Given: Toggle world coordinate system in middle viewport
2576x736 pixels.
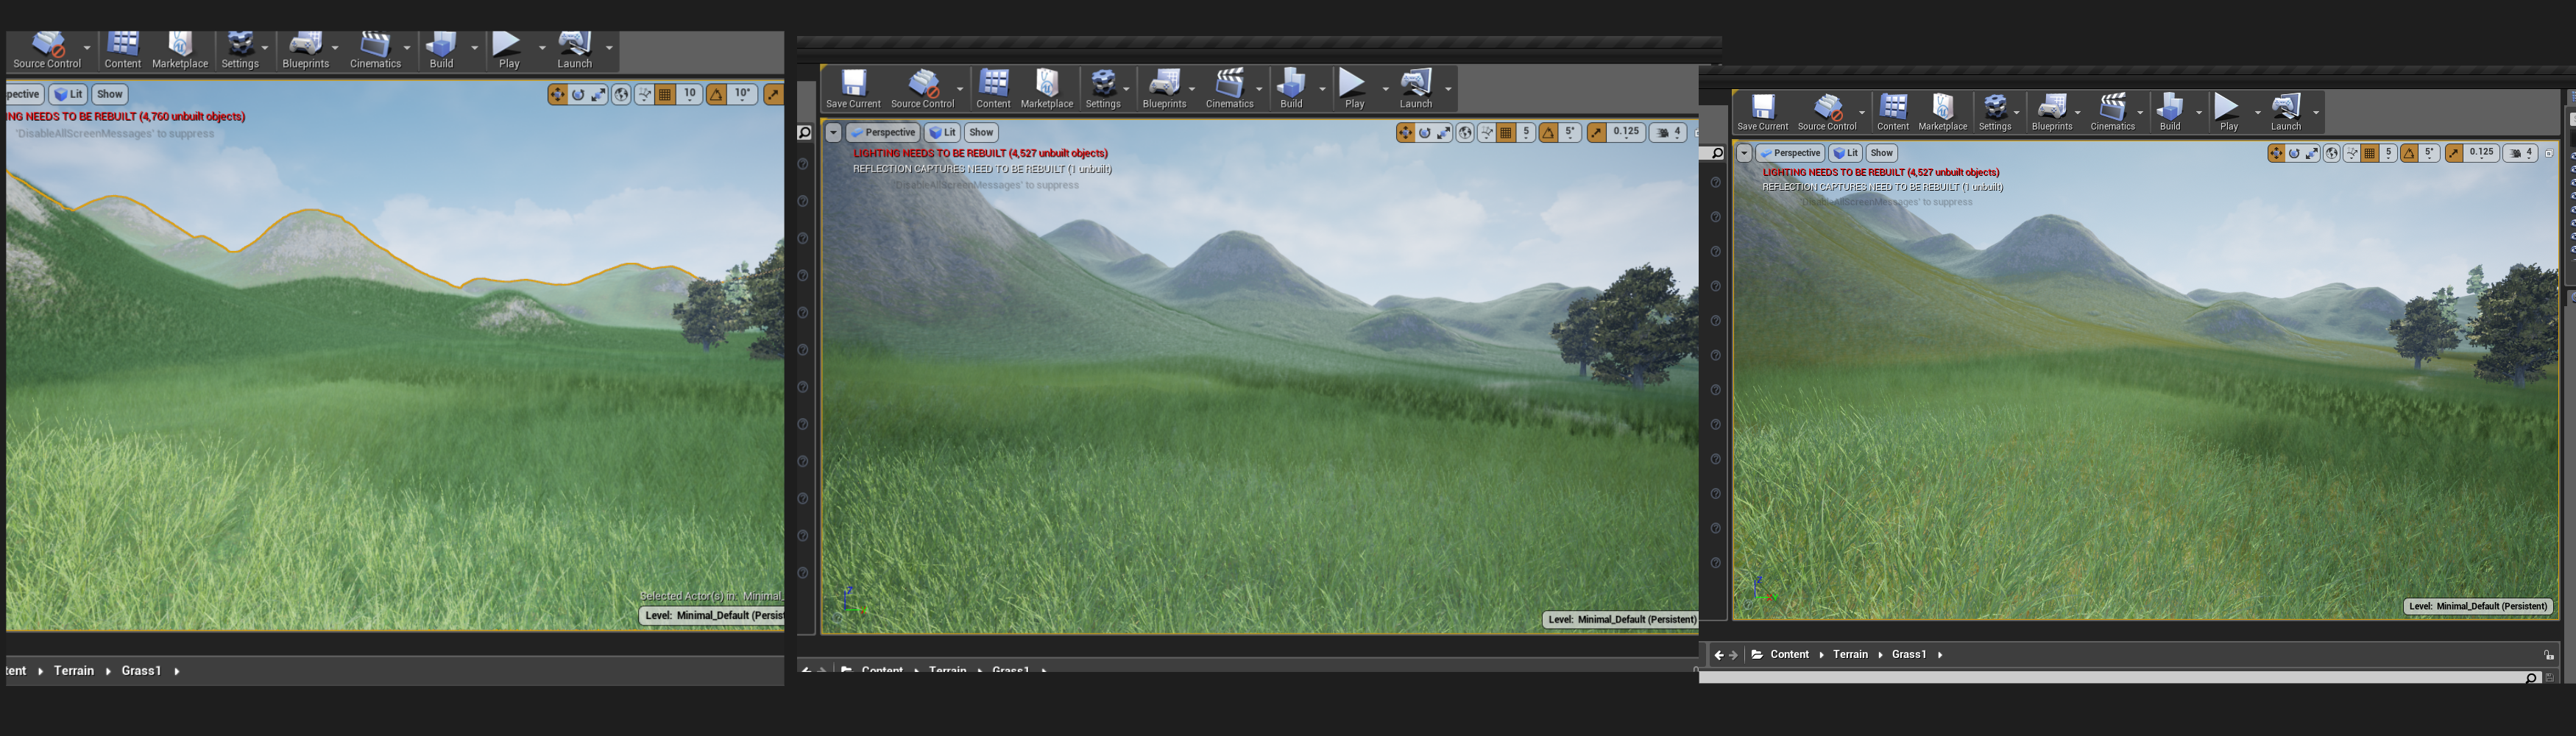Looking at the screenshot, I should 1465,132.
